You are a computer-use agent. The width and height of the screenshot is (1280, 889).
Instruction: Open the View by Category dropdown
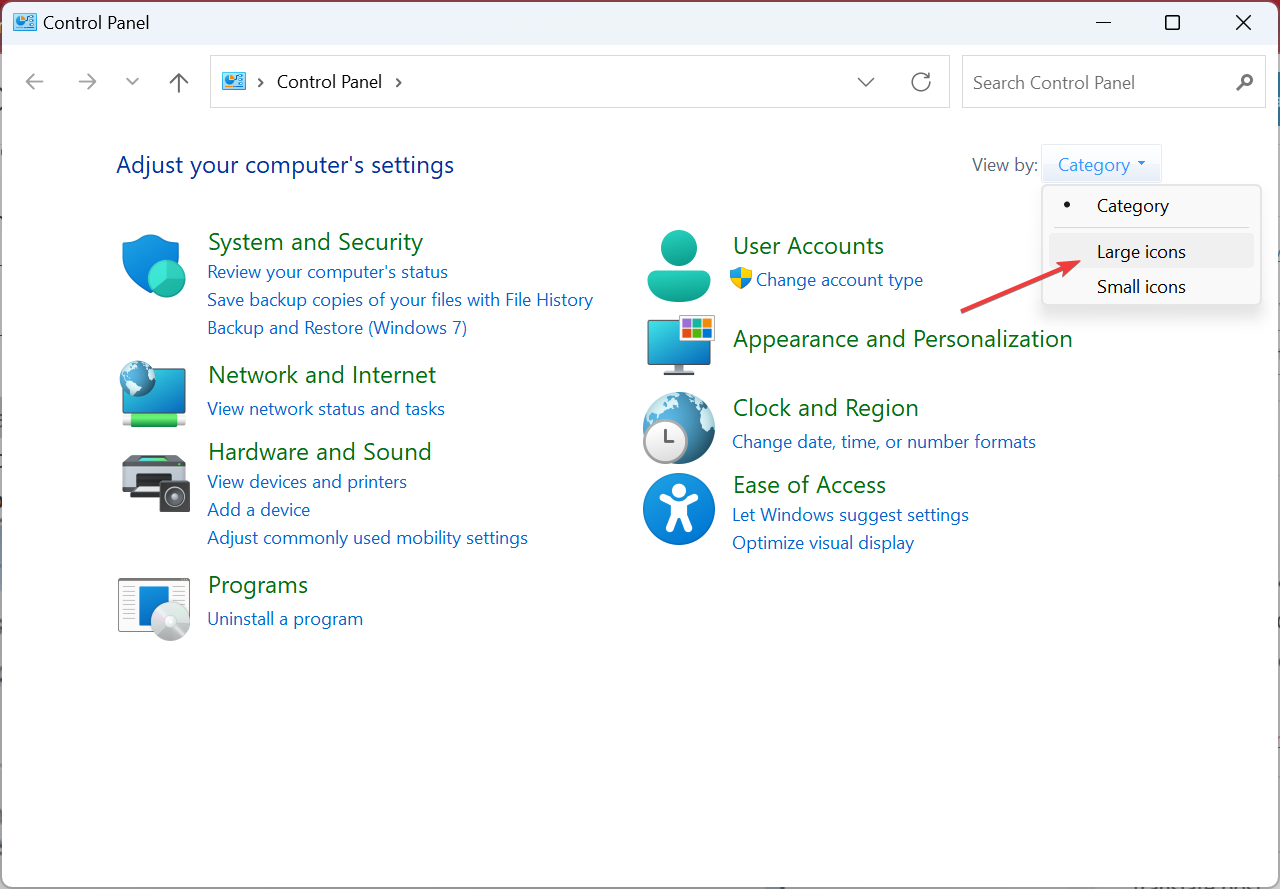[x=1101, y=165]
